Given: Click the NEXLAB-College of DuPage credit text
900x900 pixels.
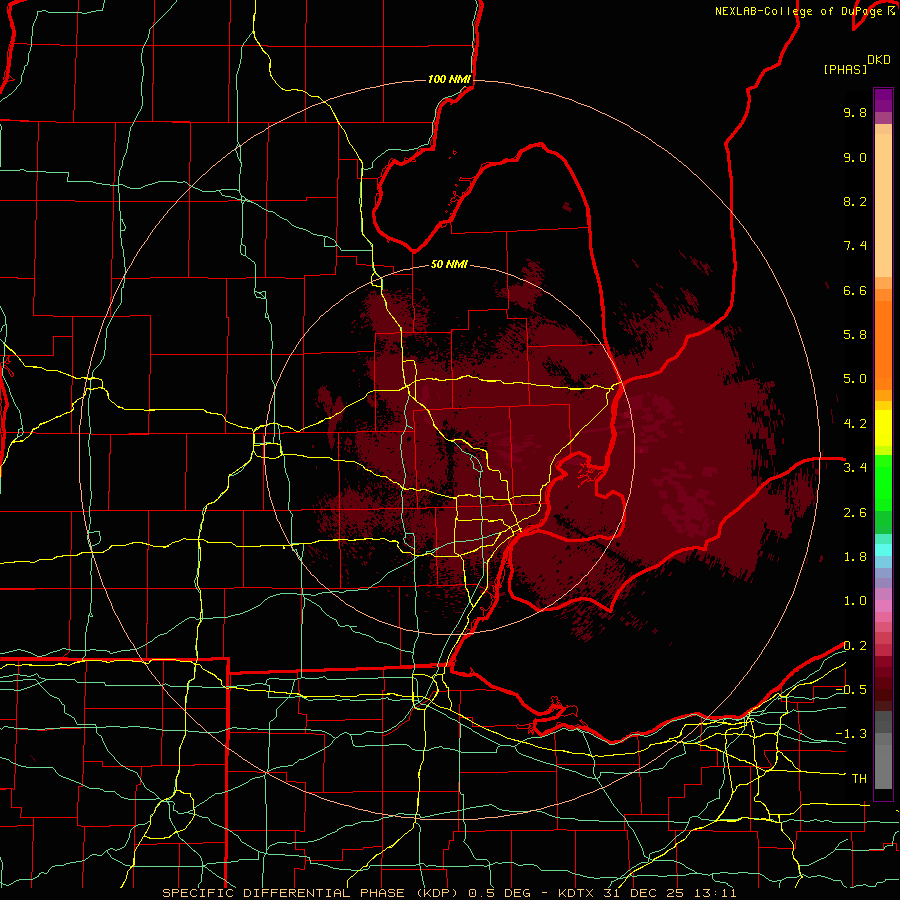Looking at the screenshot, I should pyautogui.click(x=800, y=11).
